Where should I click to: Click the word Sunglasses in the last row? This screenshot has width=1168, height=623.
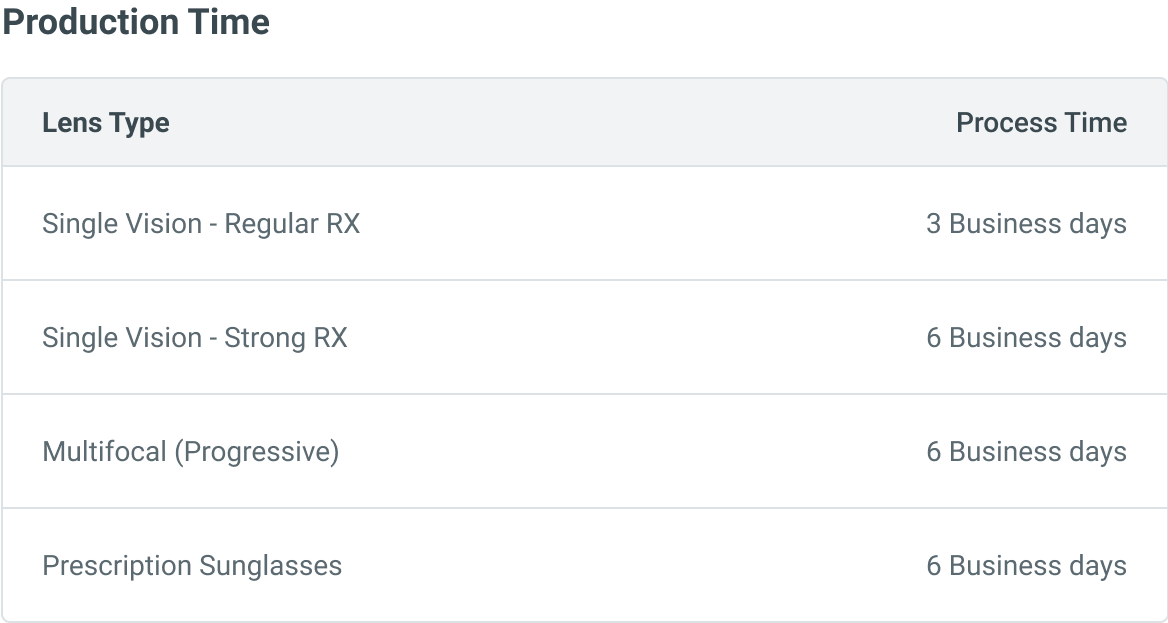[271, 566]
